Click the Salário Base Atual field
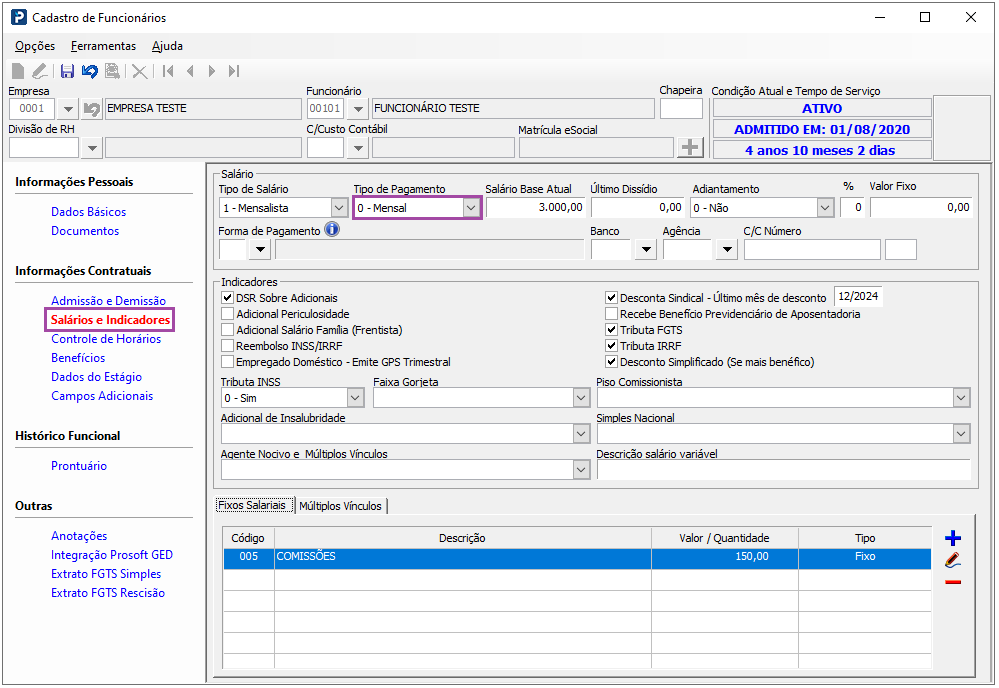 [535, 208]
